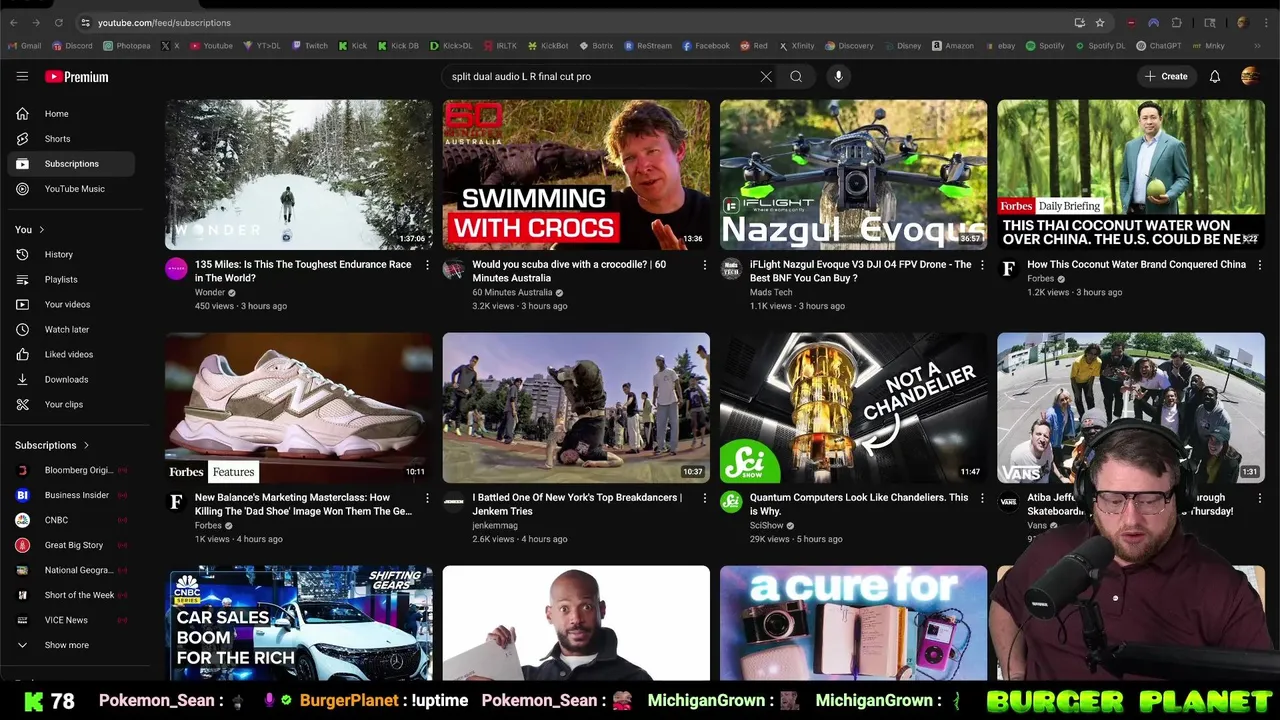Open National Geographic channel in sidebar

pyautogui.click(x=70, y=570)
